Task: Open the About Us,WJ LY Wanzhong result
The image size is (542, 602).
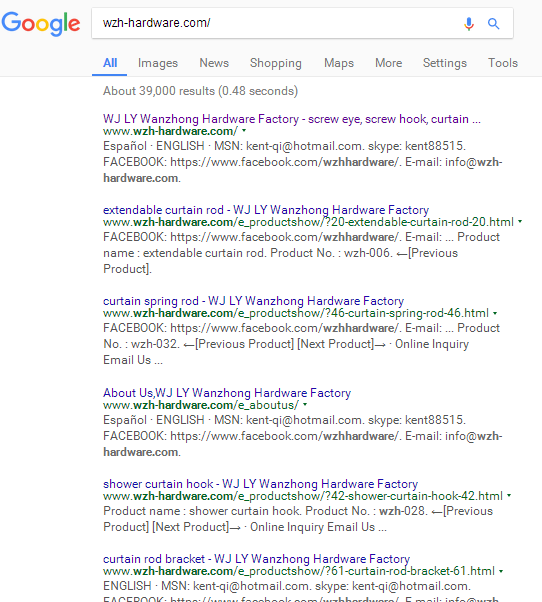Action: [x=227, y=393]
